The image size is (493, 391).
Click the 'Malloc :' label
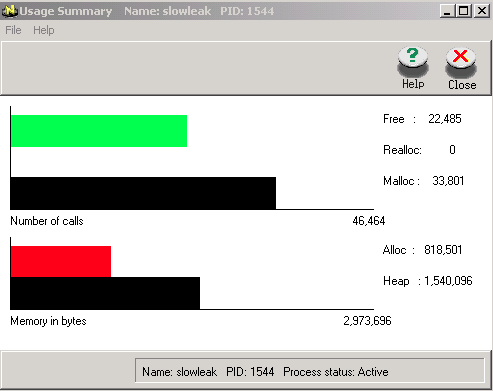401,181
